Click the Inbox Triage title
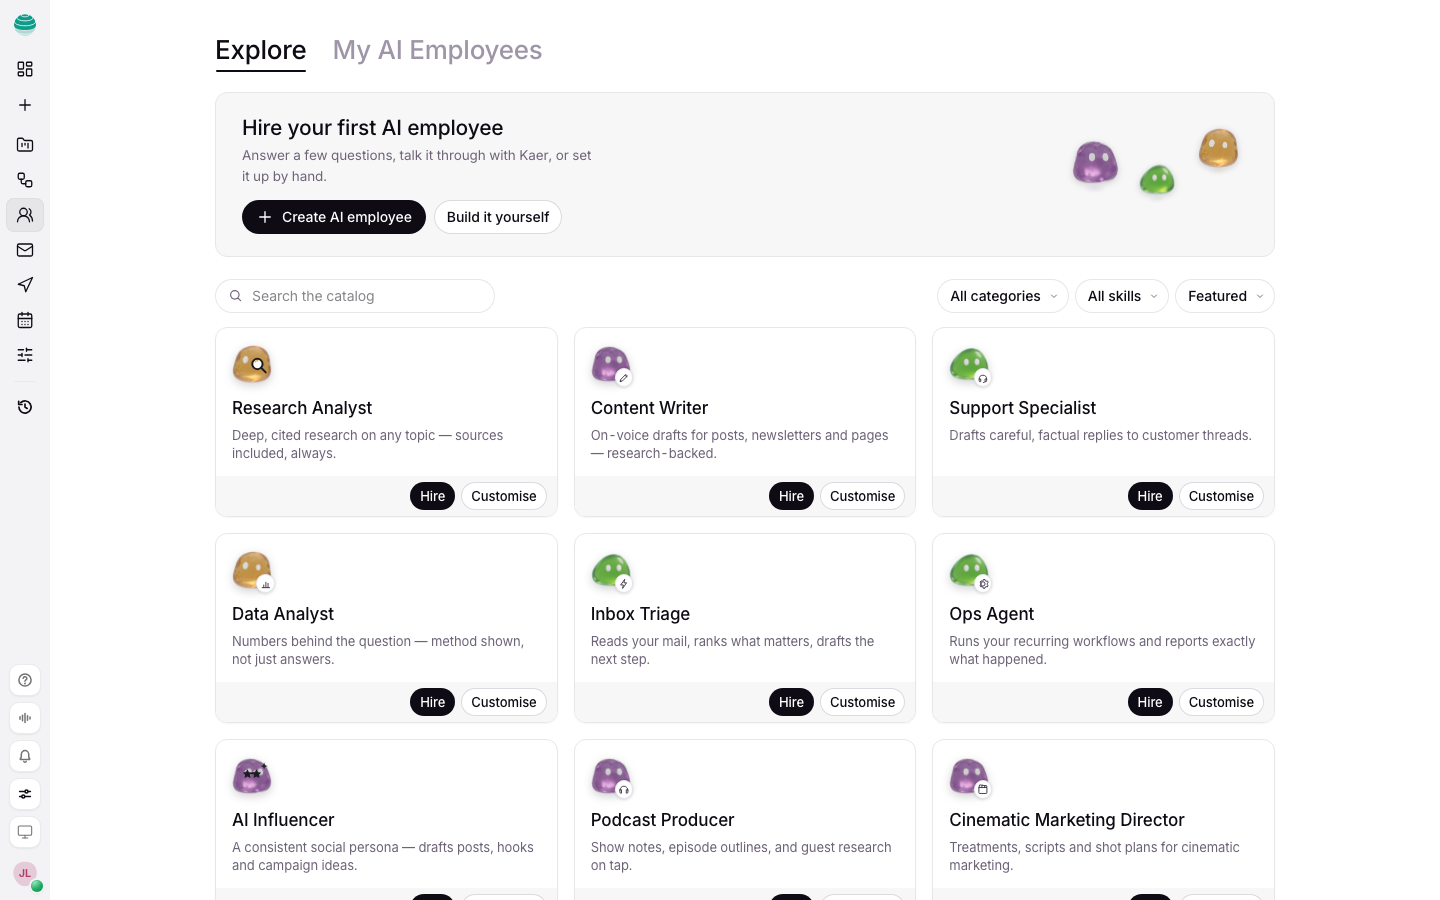The width and height of the screenshot is (1440, 900). tap(640, 614)
